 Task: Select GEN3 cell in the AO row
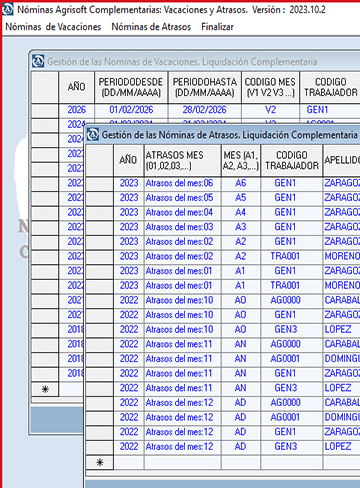click(x=292, y=330)
